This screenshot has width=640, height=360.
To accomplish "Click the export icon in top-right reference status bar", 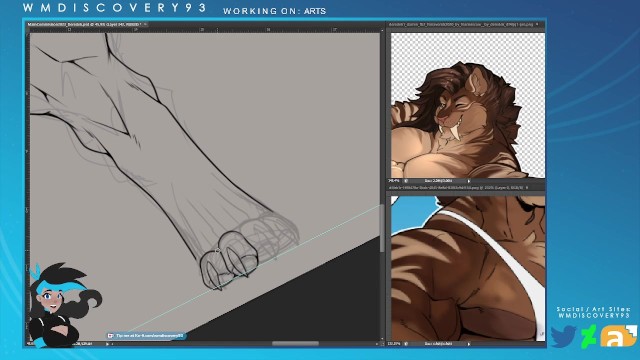I will [x=406, y=181].
